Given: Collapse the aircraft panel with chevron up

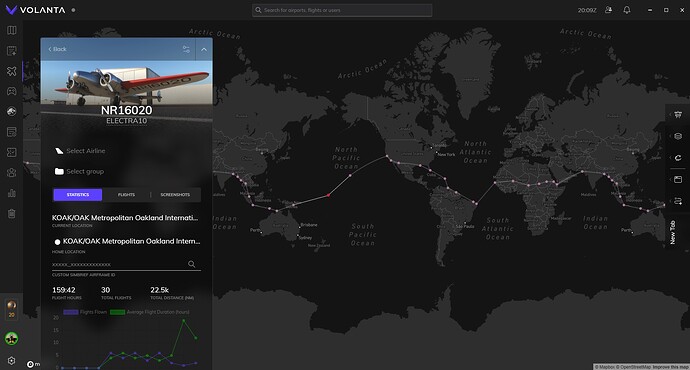Looking at the screenshot, I should [x=204, y=49].
